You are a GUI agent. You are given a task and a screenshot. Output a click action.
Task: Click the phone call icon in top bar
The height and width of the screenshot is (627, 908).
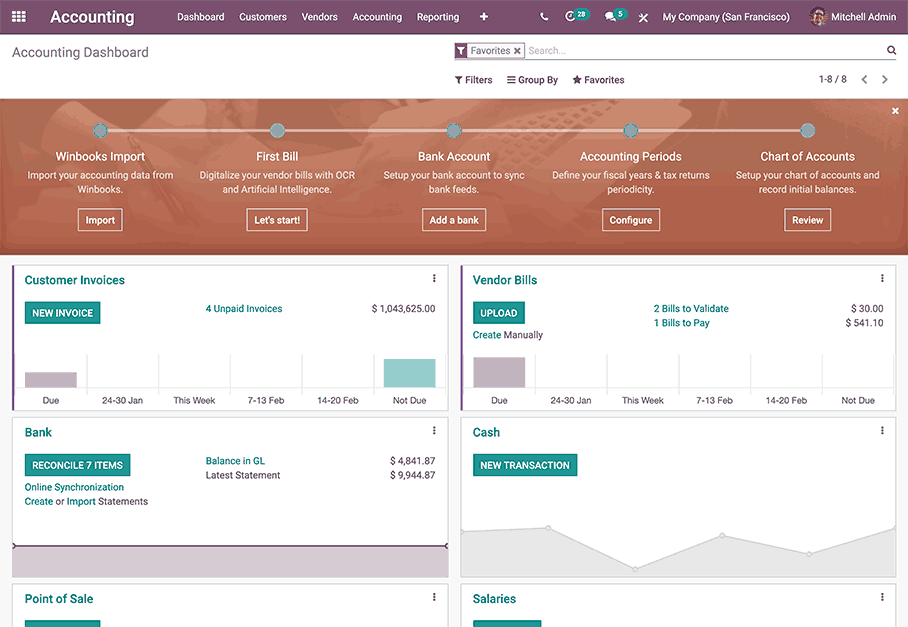tap(543, 16)
